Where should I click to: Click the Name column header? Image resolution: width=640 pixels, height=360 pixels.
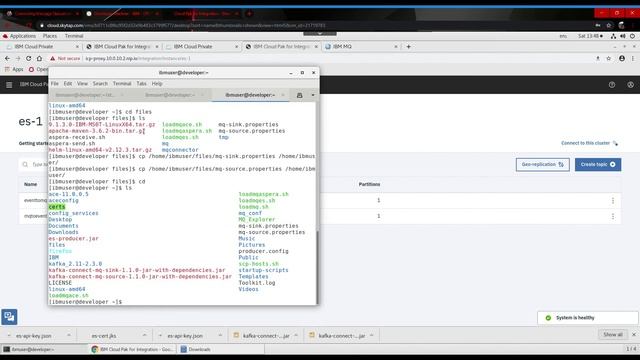click(30, 184)
